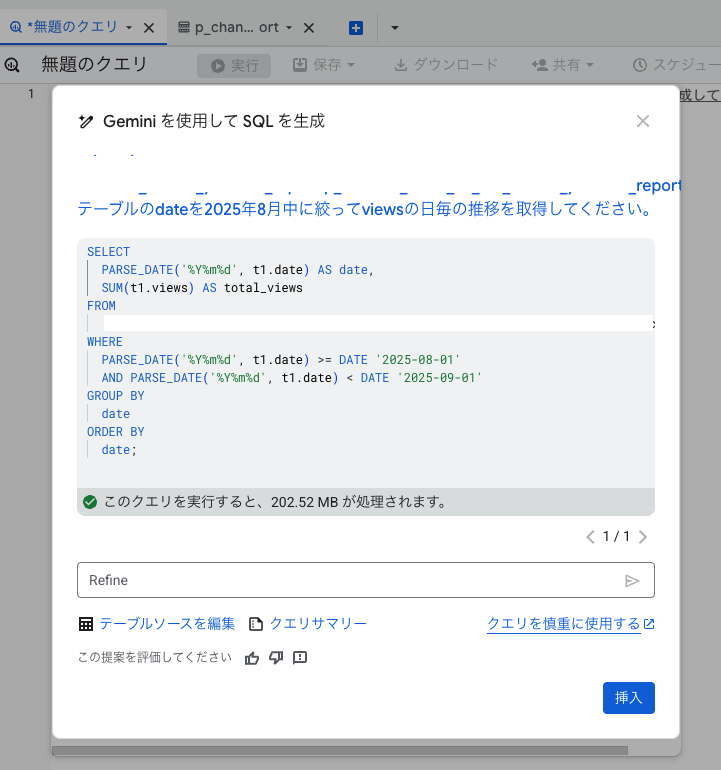This screenshot has height=770, width=721.
Task: Click the table grid icon beside テーブルソースを編集
Action: (x=86, y=624)
